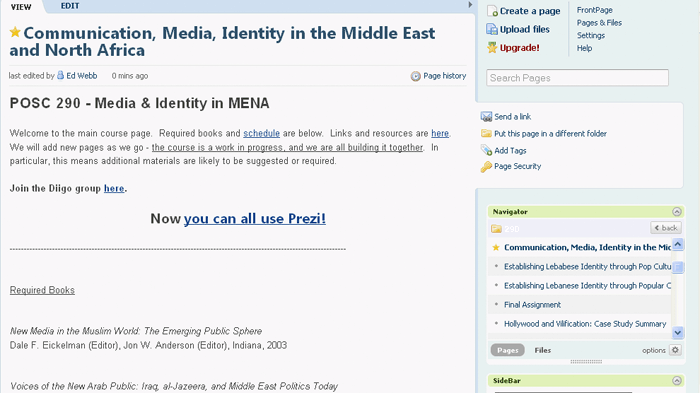Open the schedule link
Screen dimensions: 700x393
(262, 133)
